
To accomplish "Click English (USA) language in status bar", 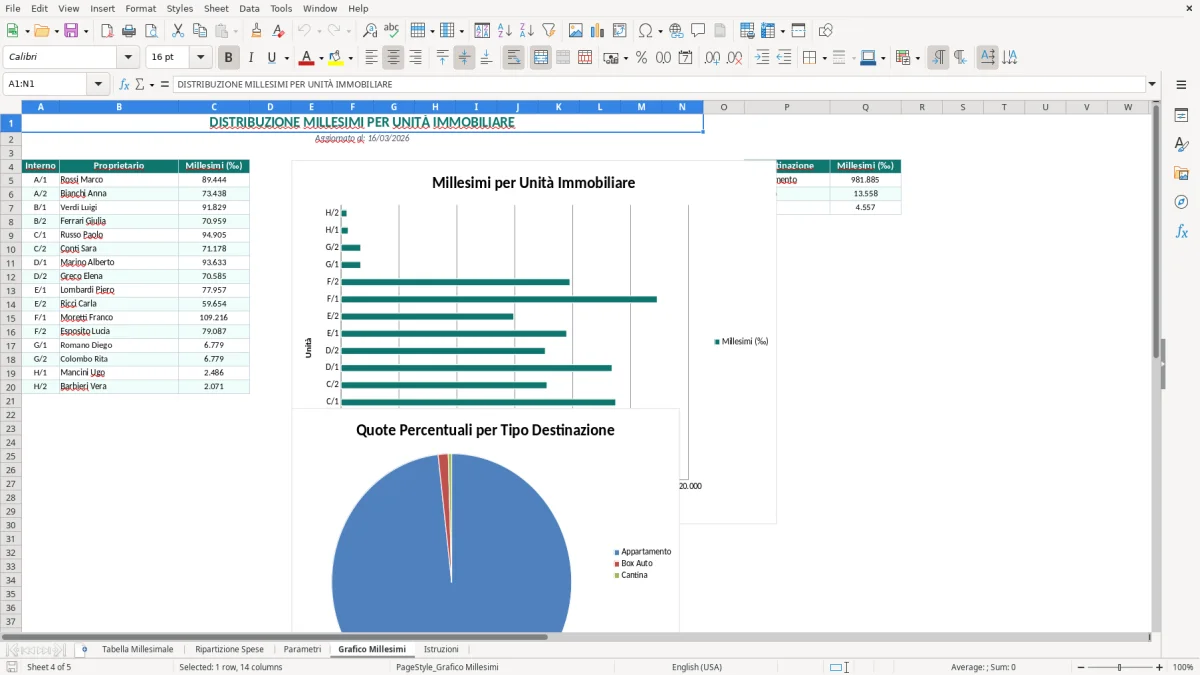I will [697, 667].
